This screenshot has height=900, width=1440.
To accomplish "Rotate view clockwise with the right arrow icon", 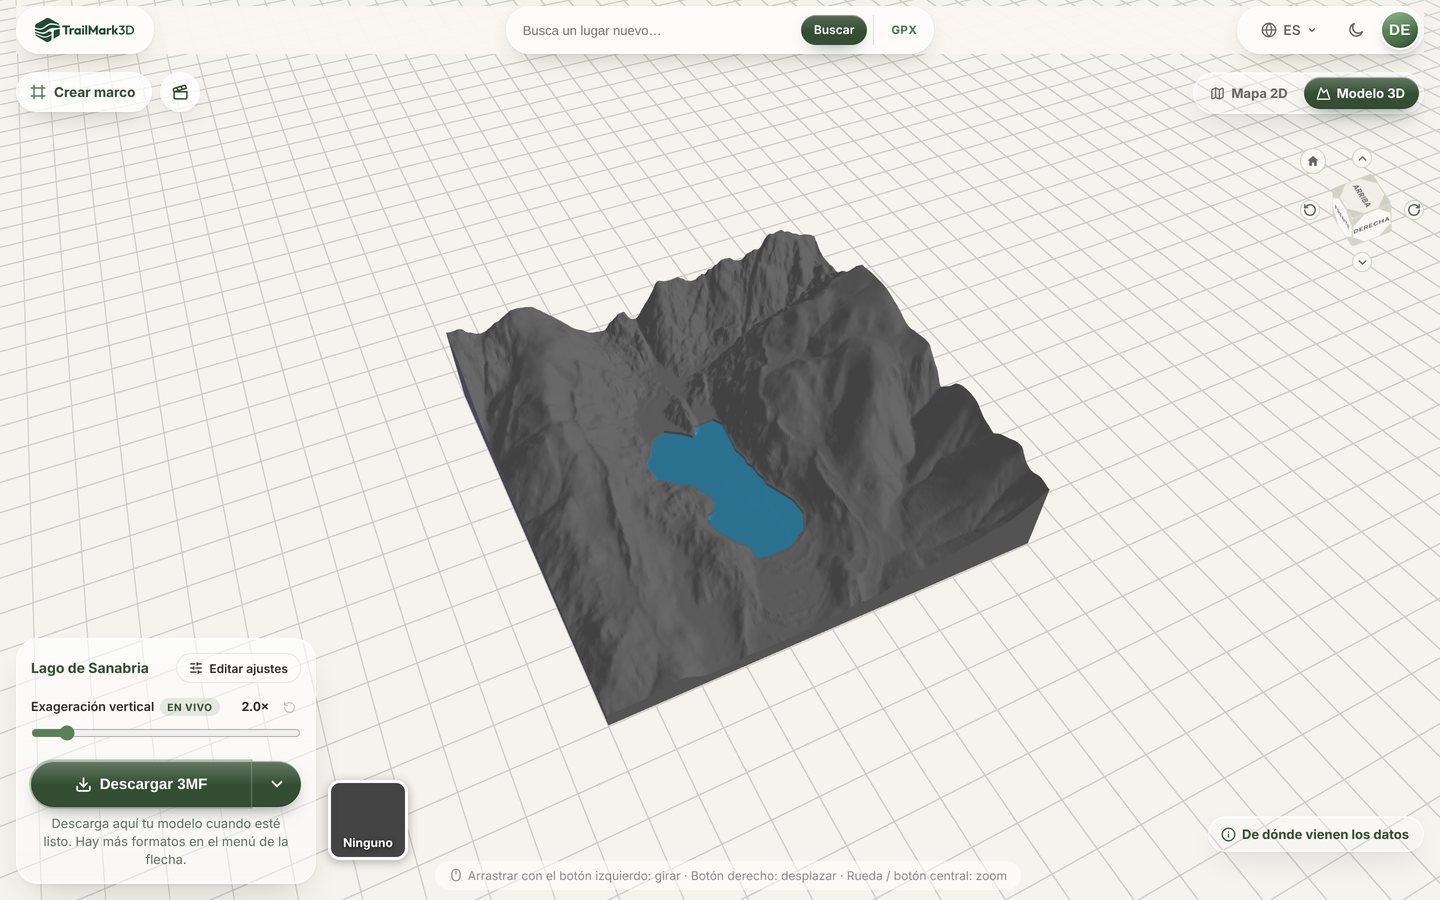I will (x=1414, y=210).
